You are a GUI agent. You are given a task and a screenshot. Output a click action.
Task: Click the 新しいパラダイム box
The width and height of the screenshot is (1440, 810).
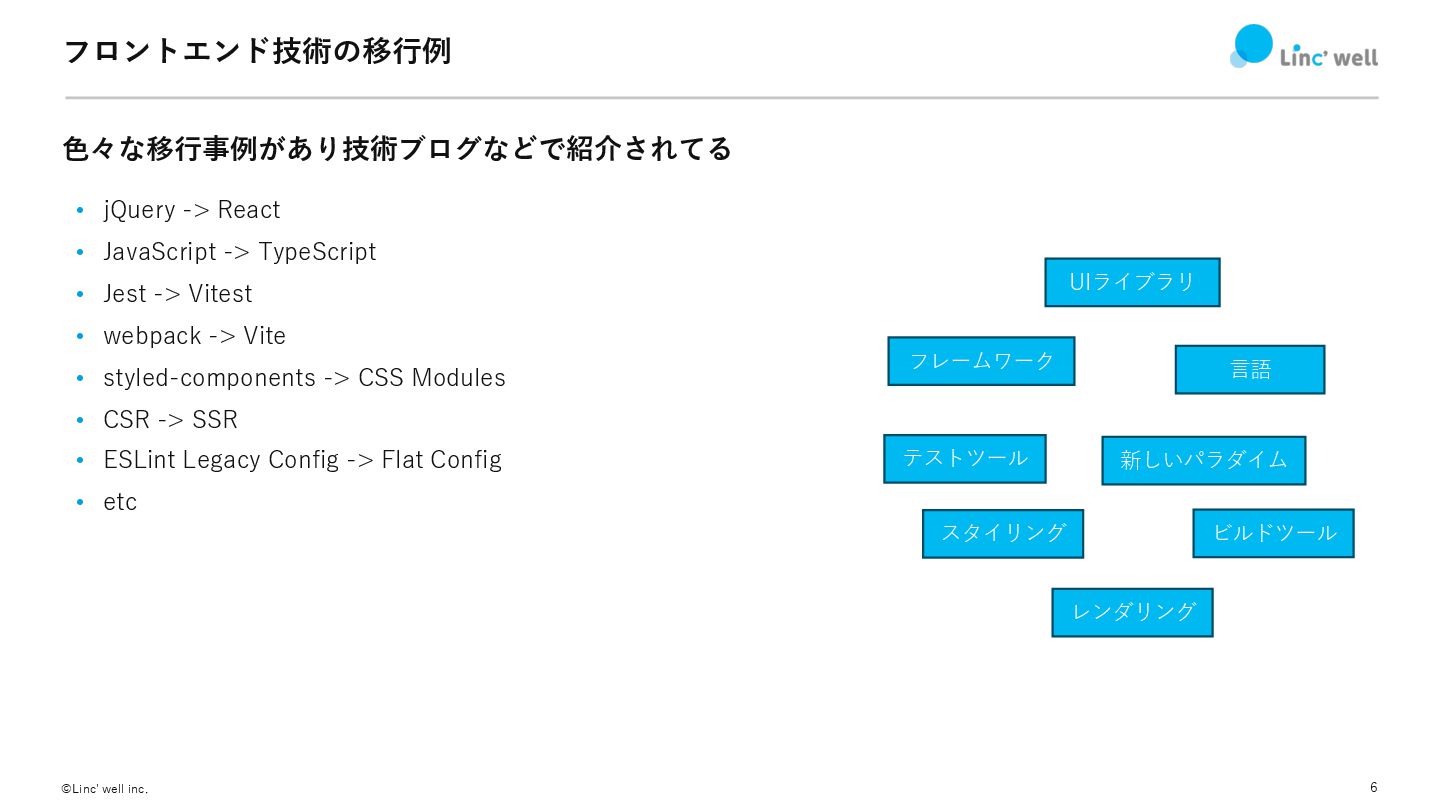point(1204,461)
